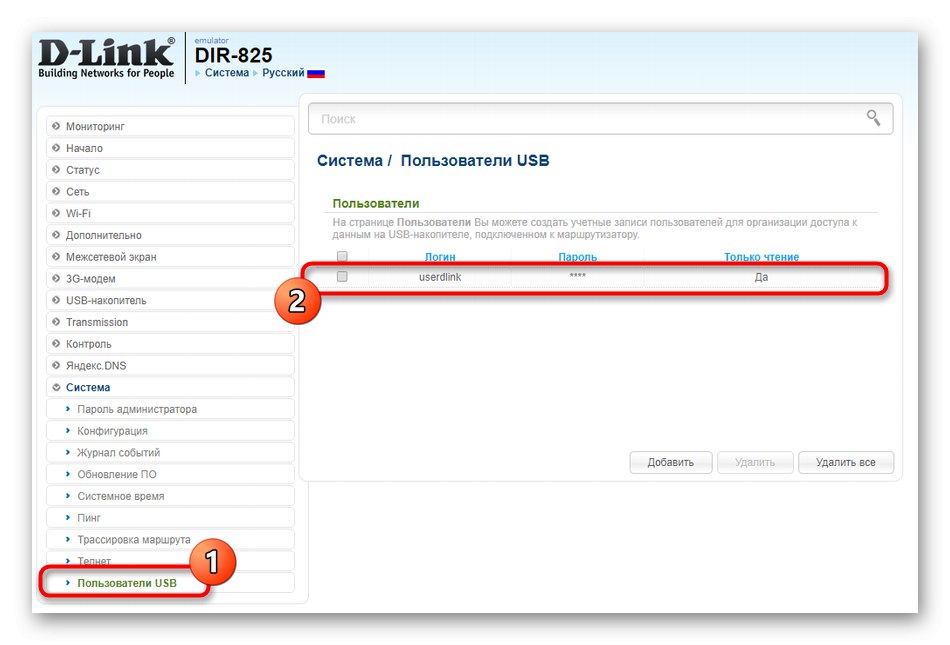Expand the Transmission menu section
Screen dimensions: 950x645
point(170,322)
